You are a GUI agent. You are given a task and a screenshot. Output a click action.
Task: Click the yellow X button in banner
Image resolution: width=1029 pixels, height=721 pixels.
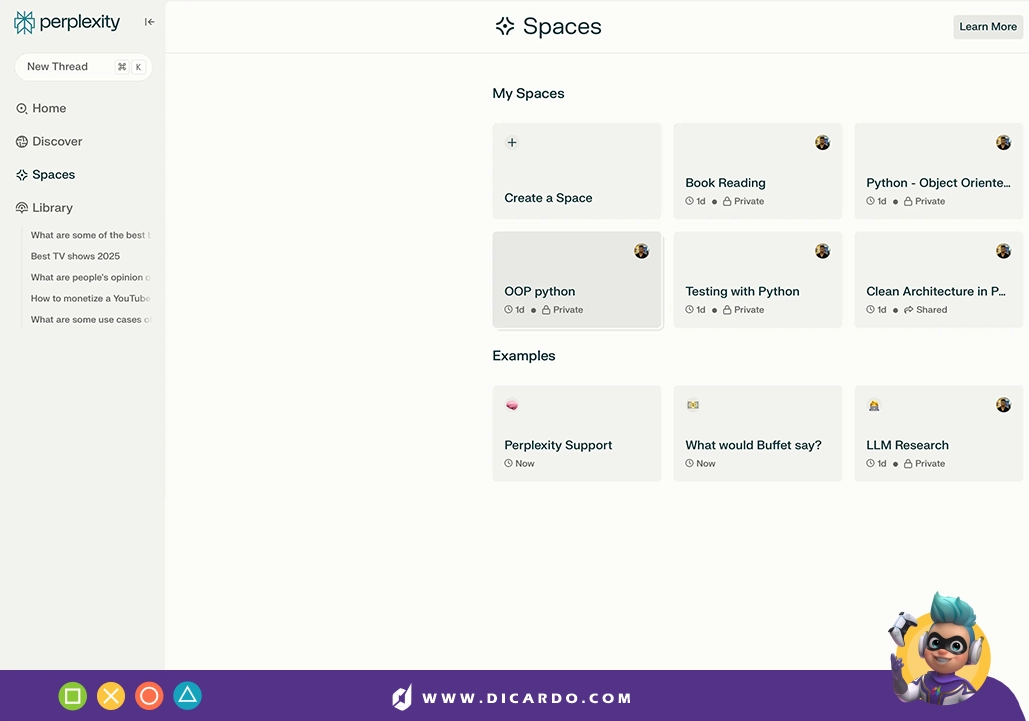pyautogui.click(x=111, y=696)
